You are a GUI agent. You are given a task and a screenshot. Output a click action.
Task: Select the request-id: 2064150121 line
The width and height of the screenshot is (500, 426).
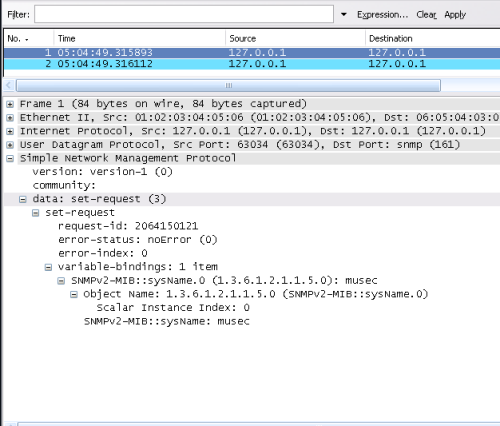(x=128, y=226)
